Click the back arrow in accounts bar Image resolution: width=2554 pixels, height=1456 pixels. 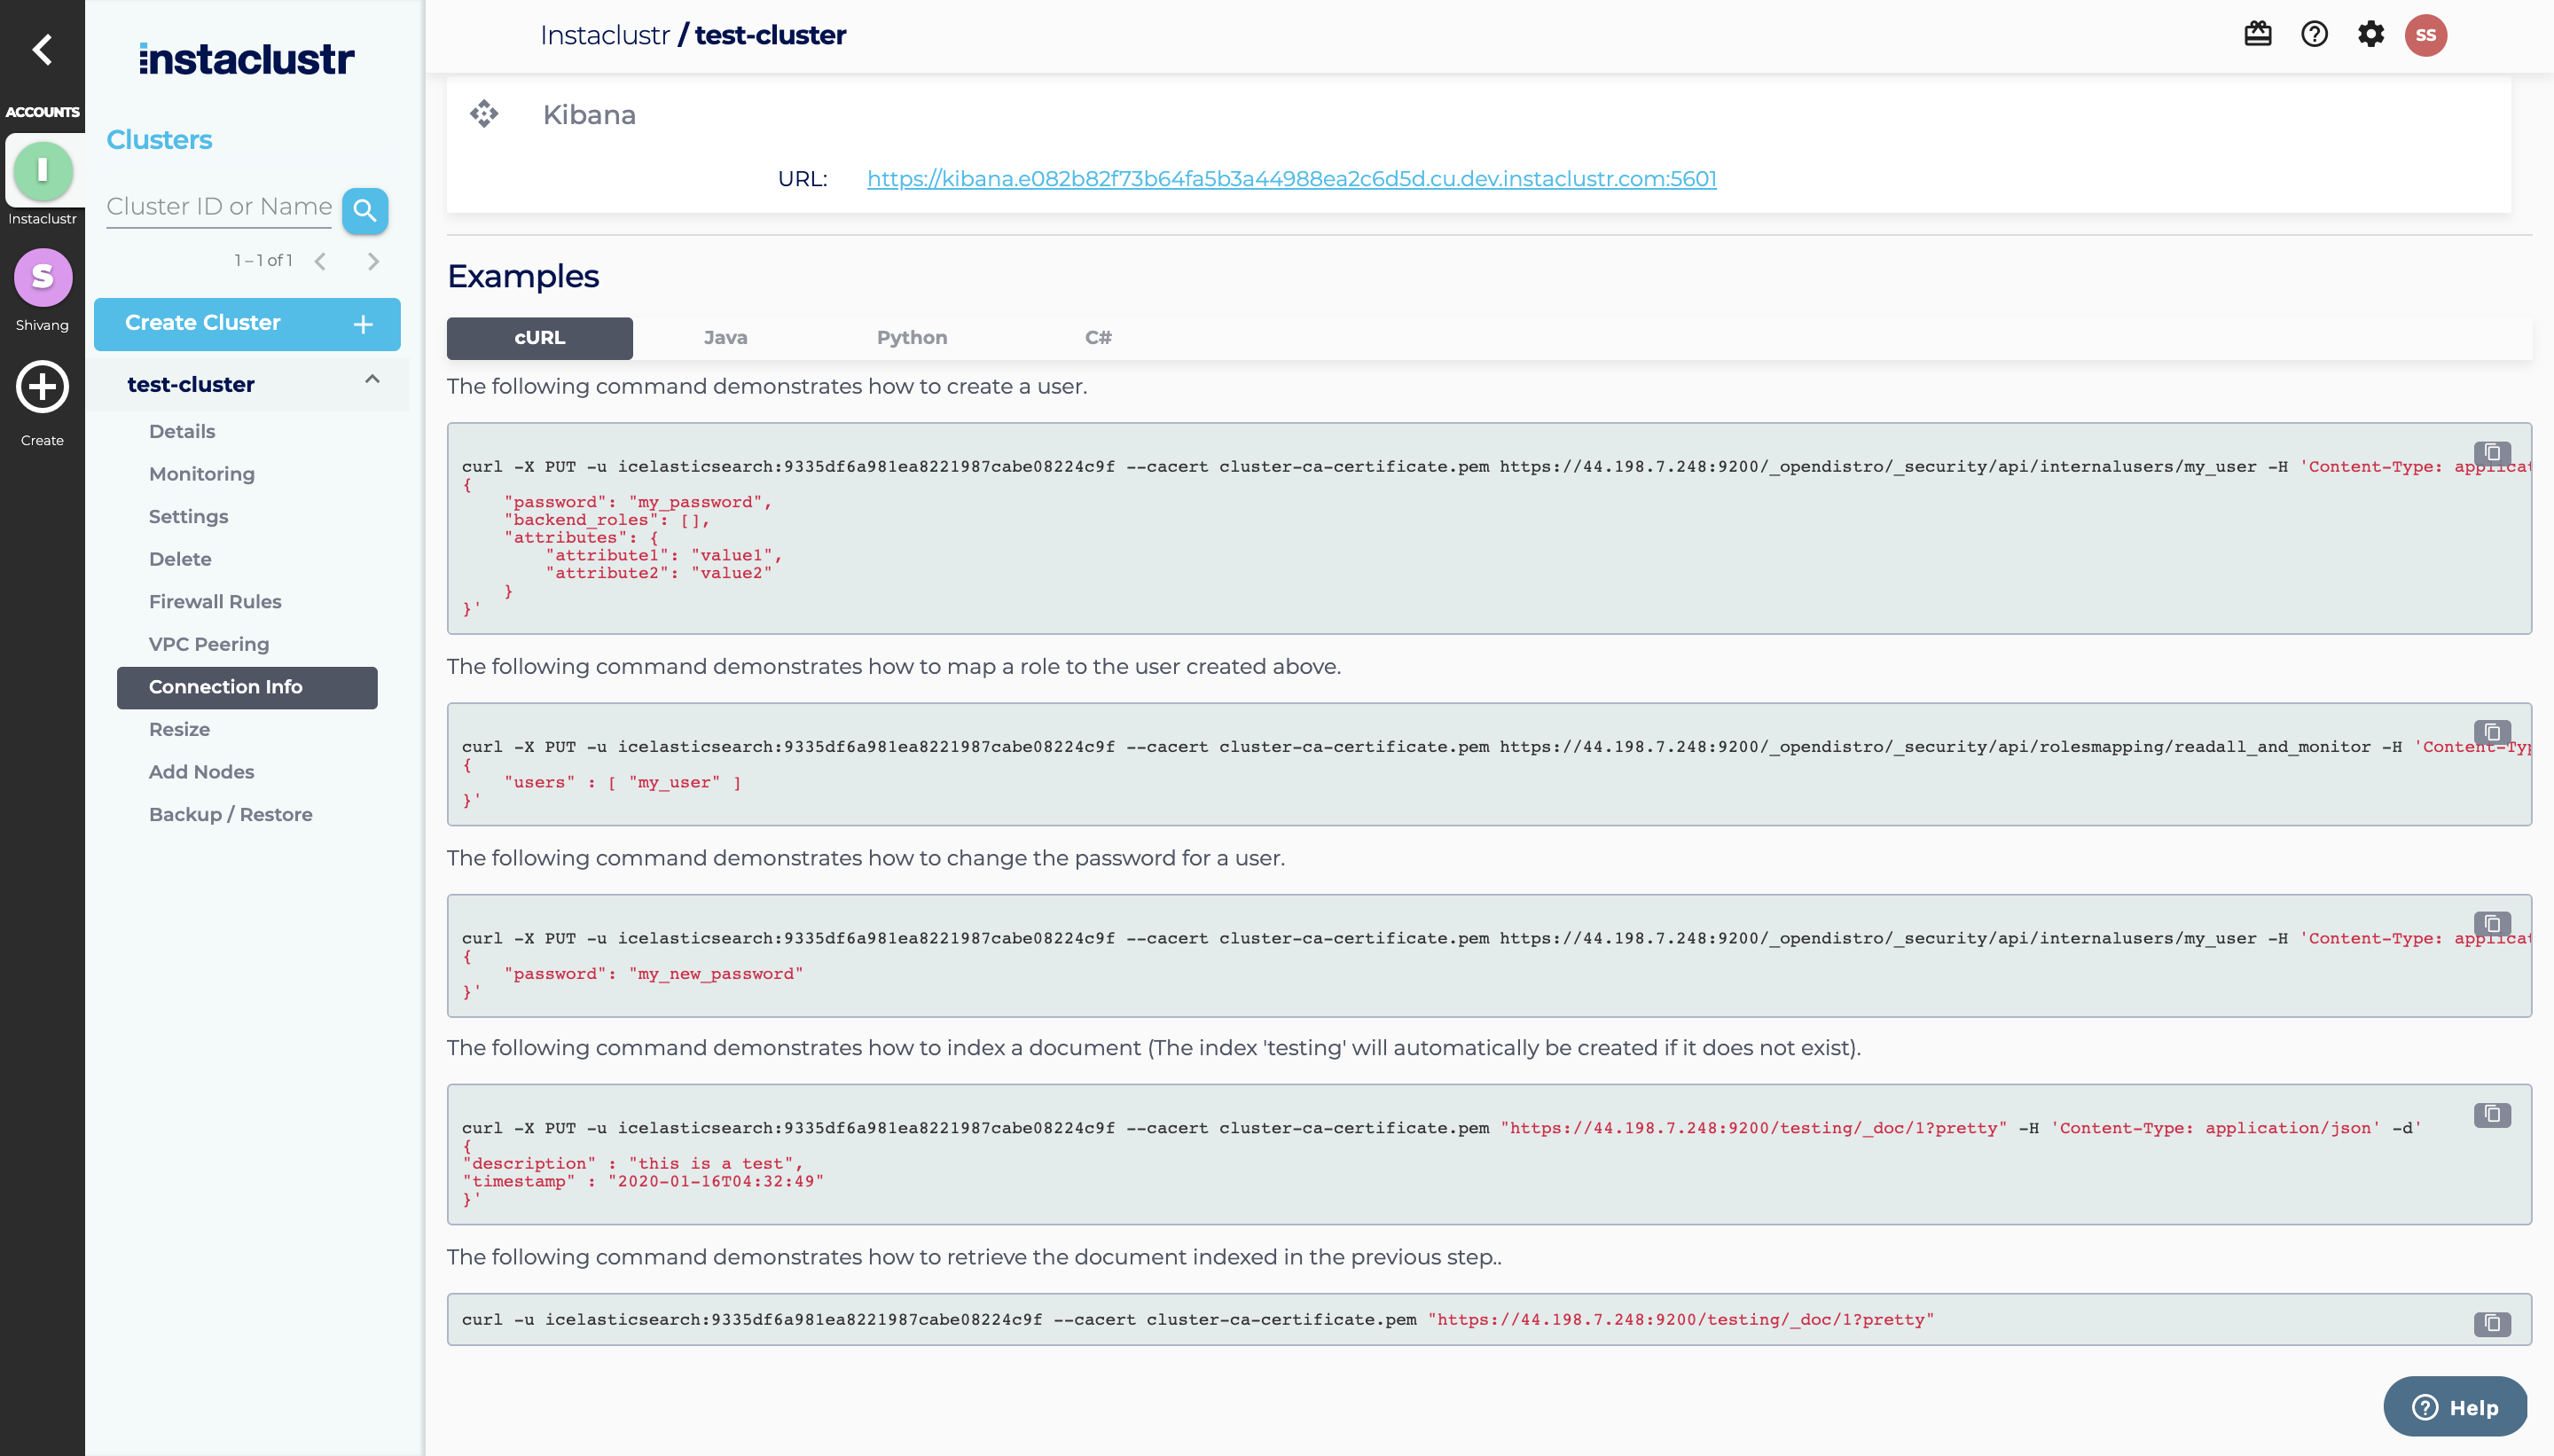[x=42, y=49]
